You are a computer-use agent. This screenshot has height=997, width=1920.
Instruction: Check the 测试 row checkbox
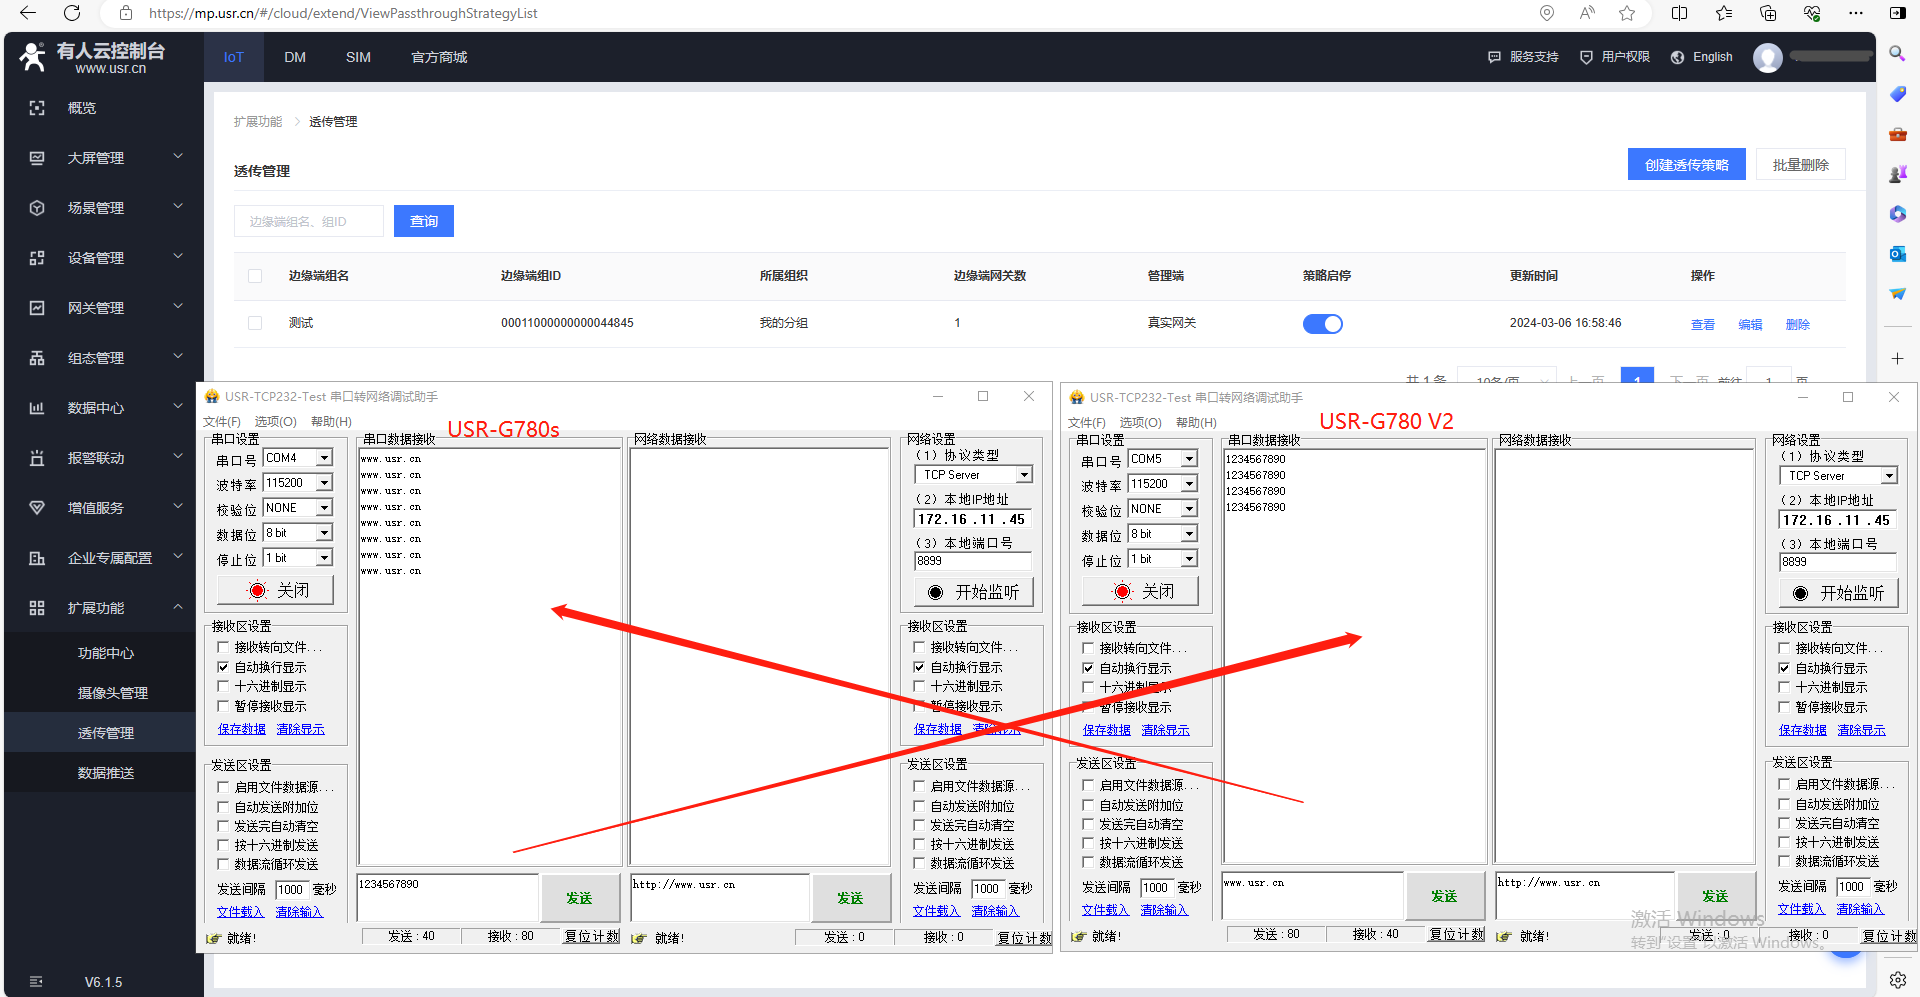coord(255,323)
